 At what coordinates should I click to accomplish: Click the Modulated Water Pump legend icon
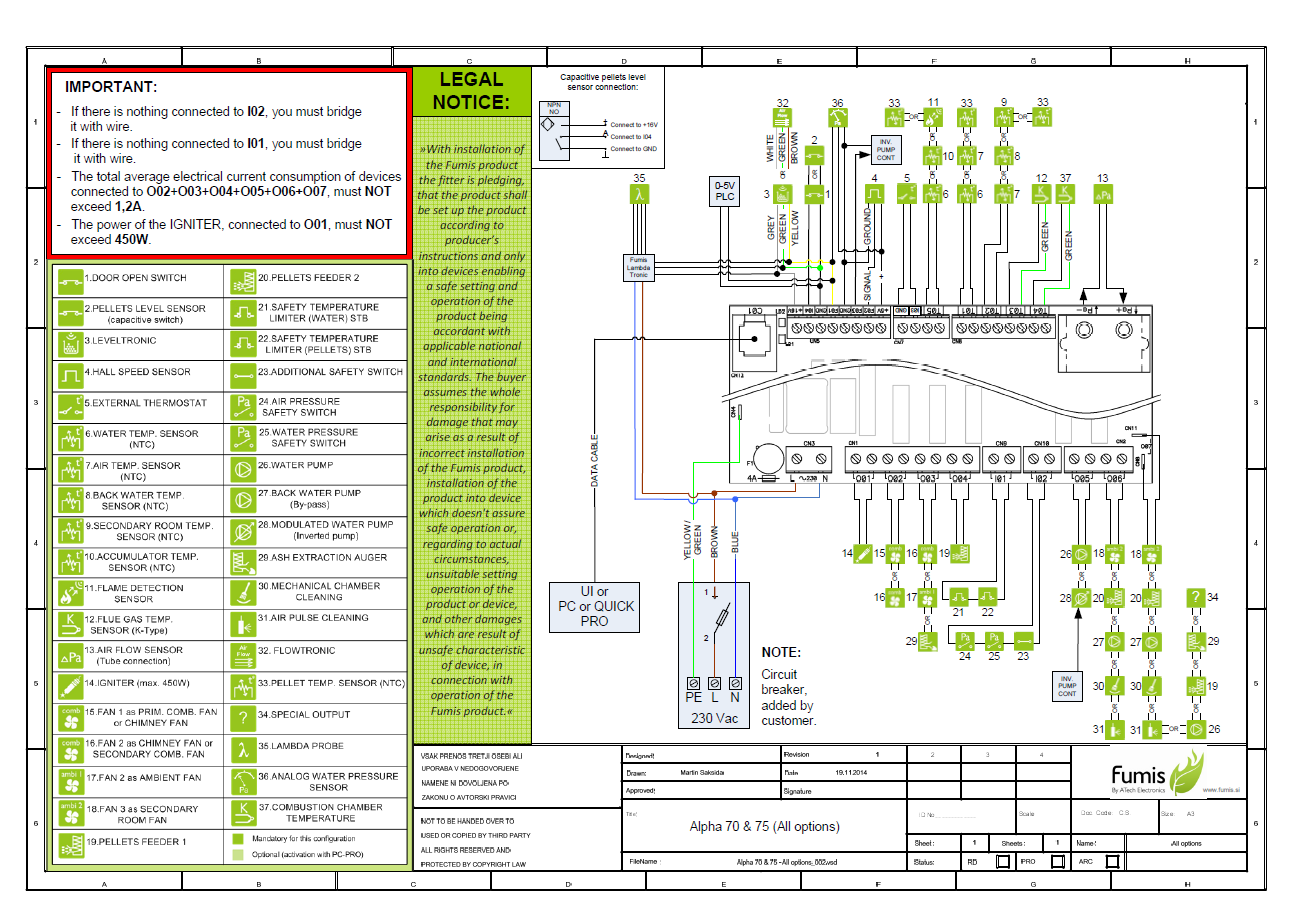point(241,530)
